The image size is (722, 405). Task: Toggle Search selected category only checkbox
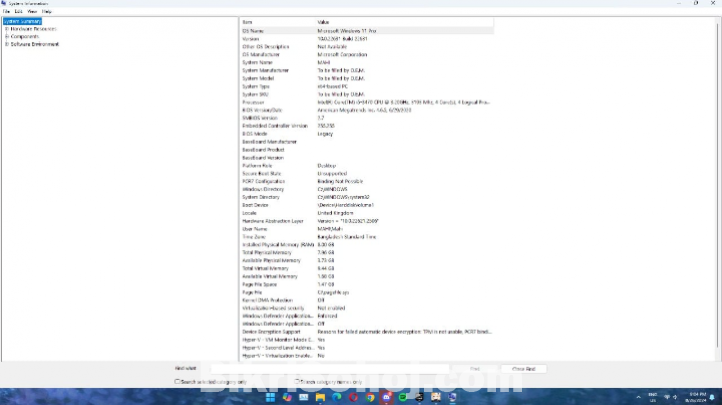(177, 382)
